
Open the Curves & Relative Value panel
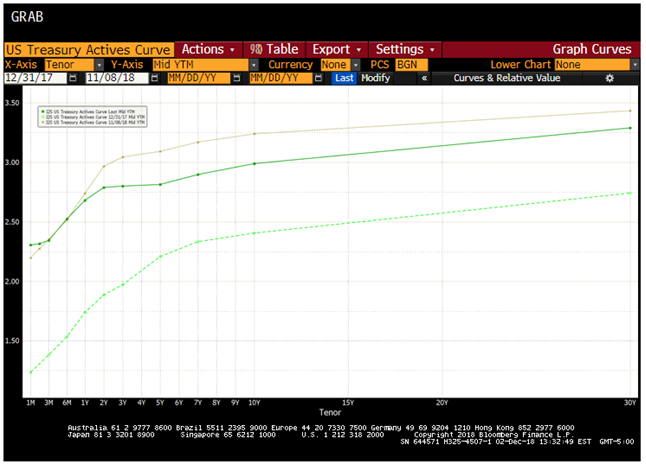(x=507, y=78)
